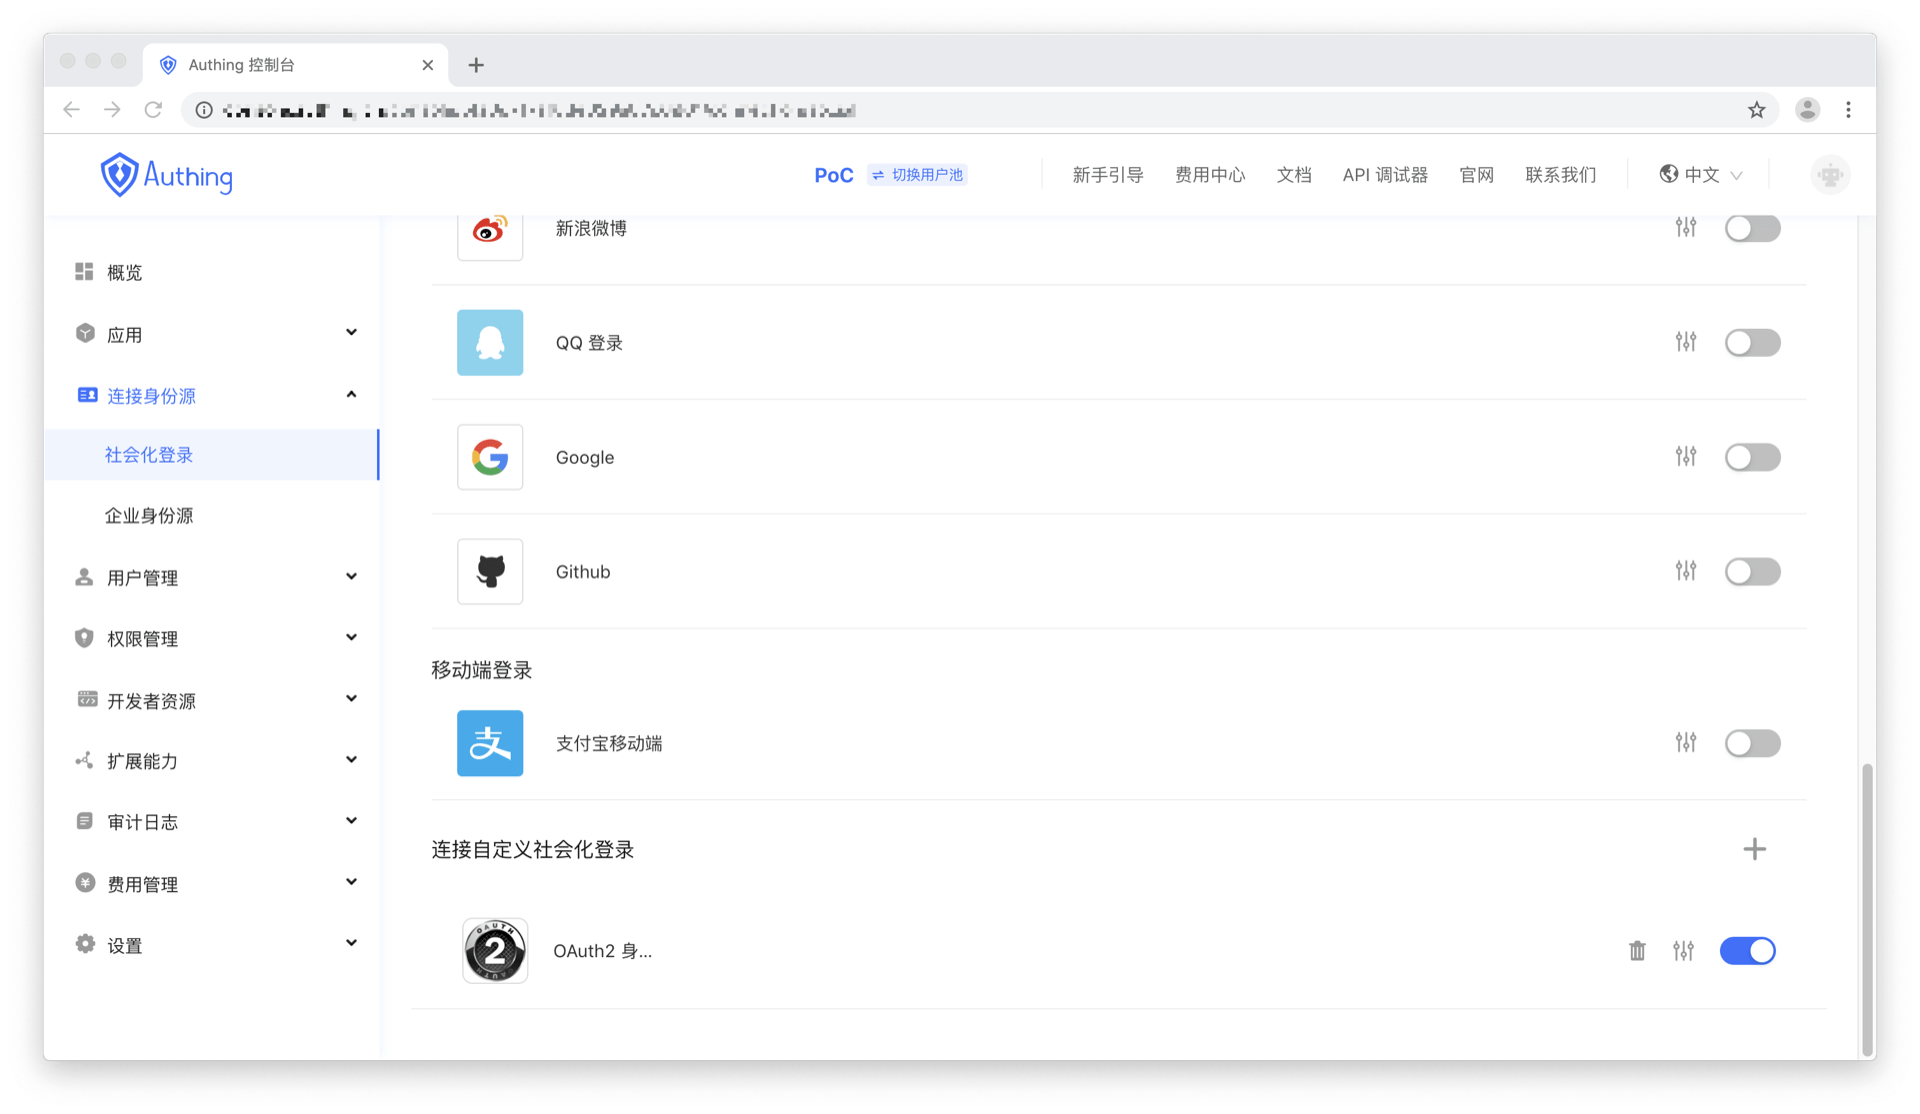Viewport: 1920px width, 1114px height.
Task: Click the Authing shield logo
Action: 166,175
